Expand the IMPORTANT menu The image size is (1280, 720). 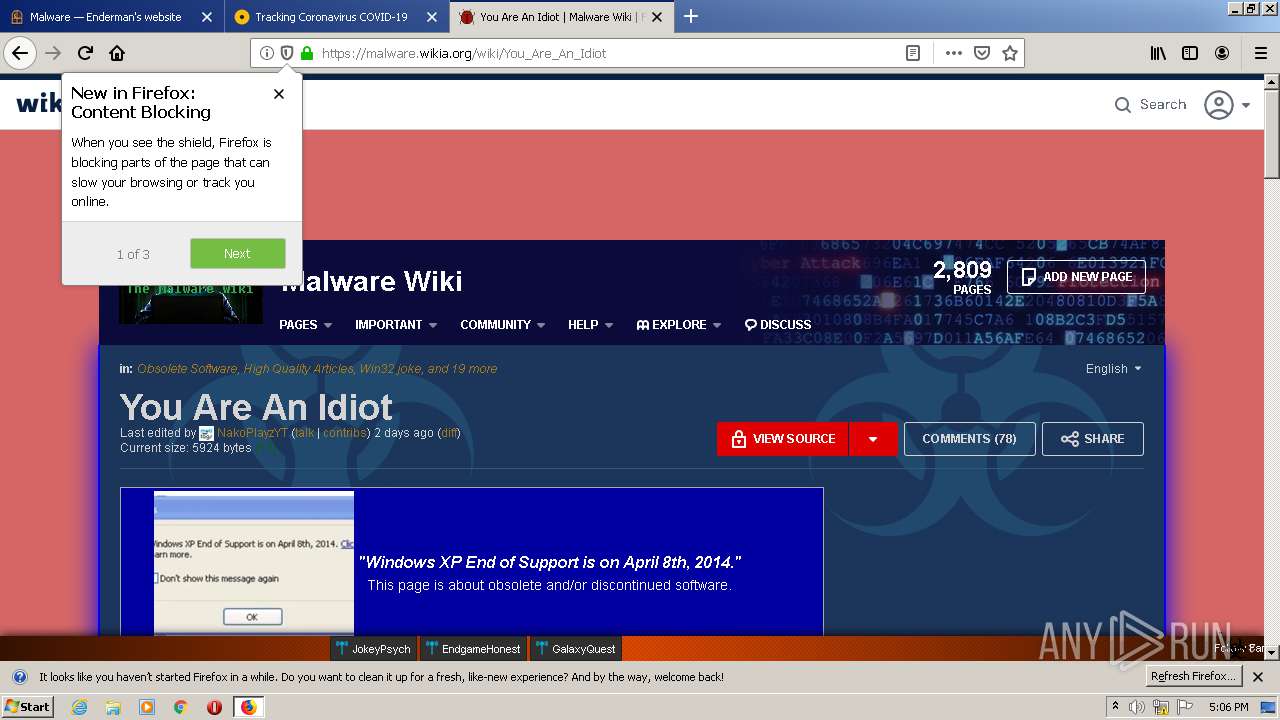coord(396,325)
